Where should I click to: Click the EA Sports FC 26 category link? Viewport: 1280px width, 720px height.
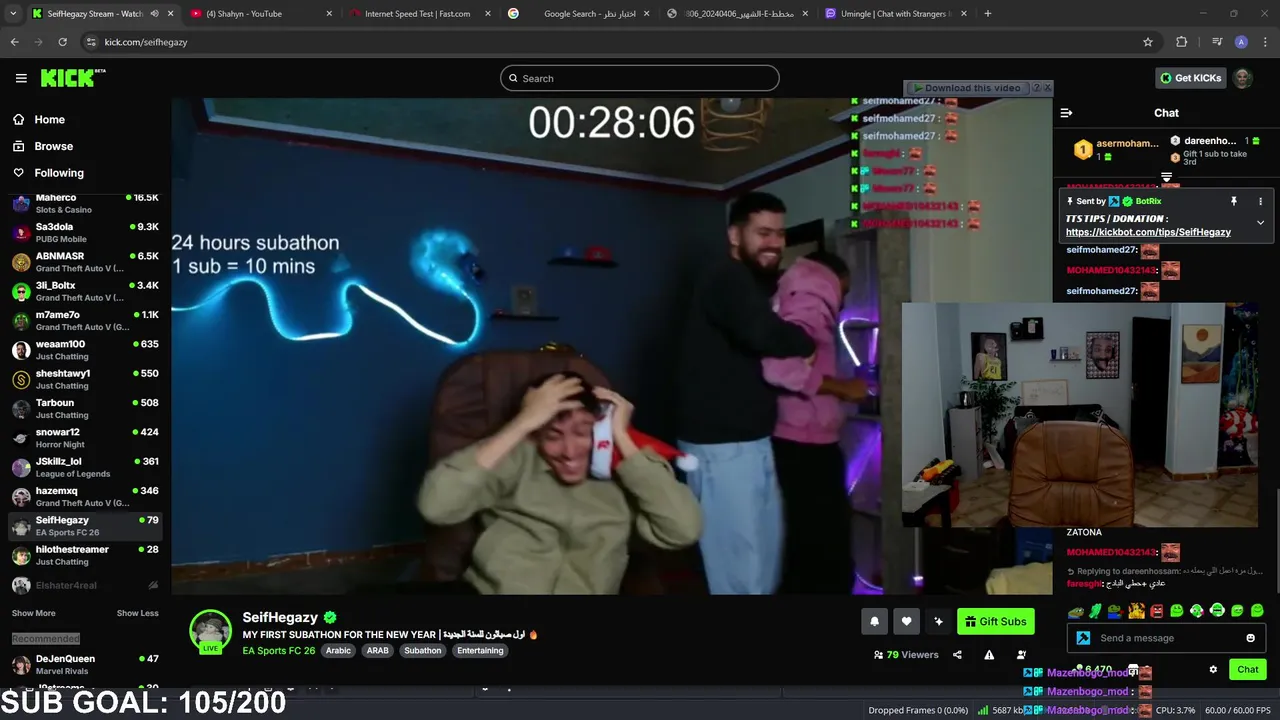pyautogui.click(x=278, y=651)
